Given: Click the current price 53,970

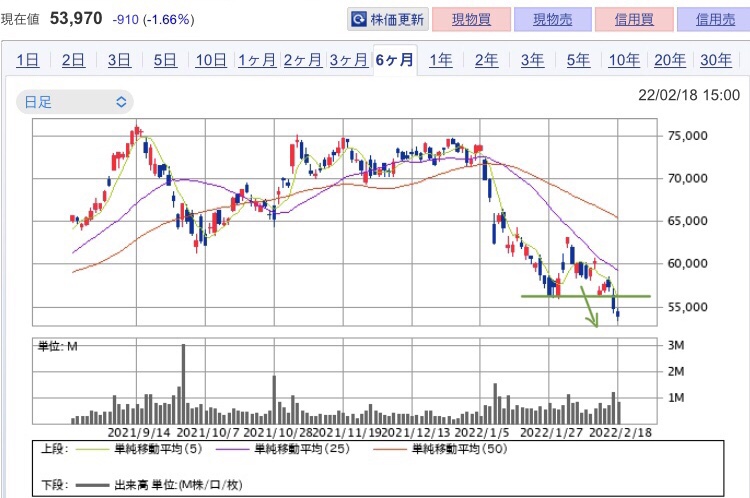Looking at the screenshot, I should coord(76,19).
